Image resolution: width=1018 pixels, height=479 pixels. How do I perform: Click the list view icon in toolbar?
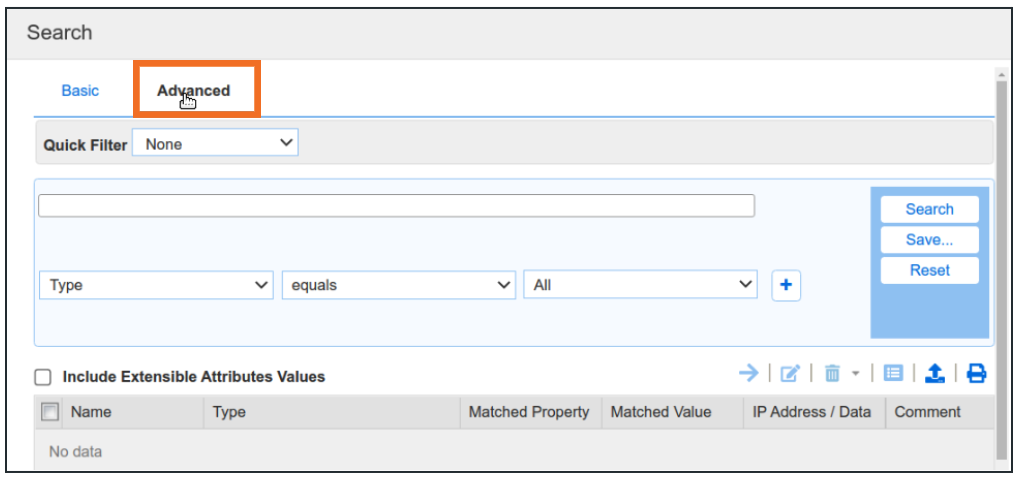(893, 373)
